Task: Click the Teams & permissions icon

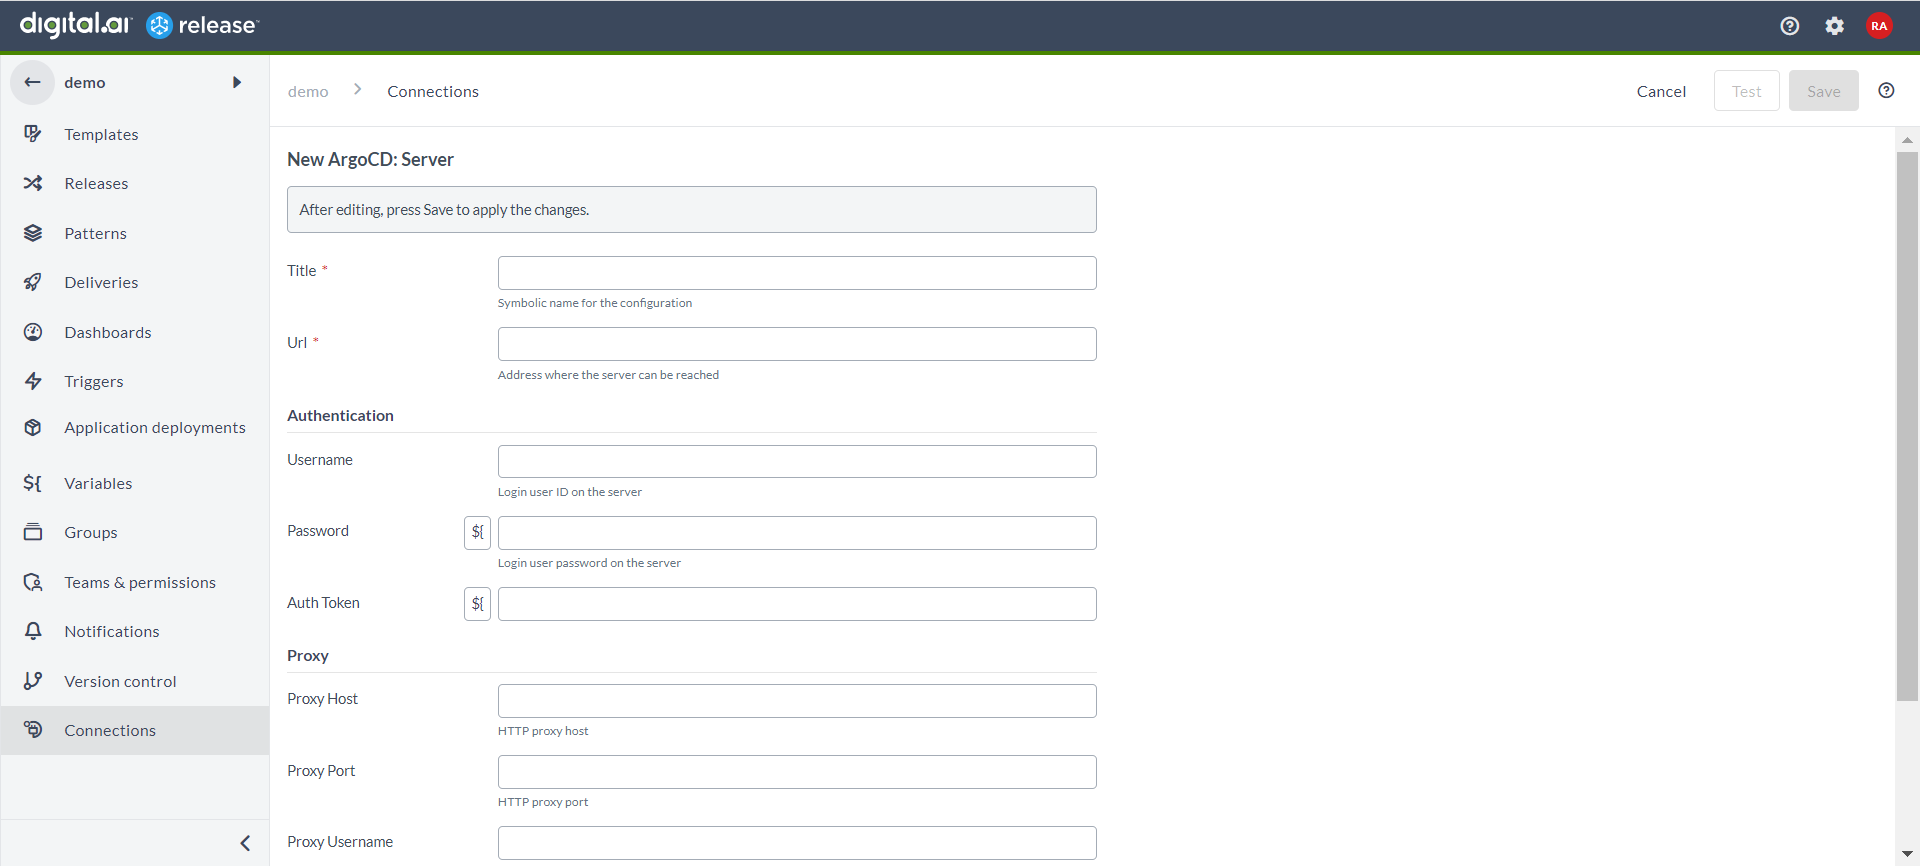Action: (x=33, y=582)
